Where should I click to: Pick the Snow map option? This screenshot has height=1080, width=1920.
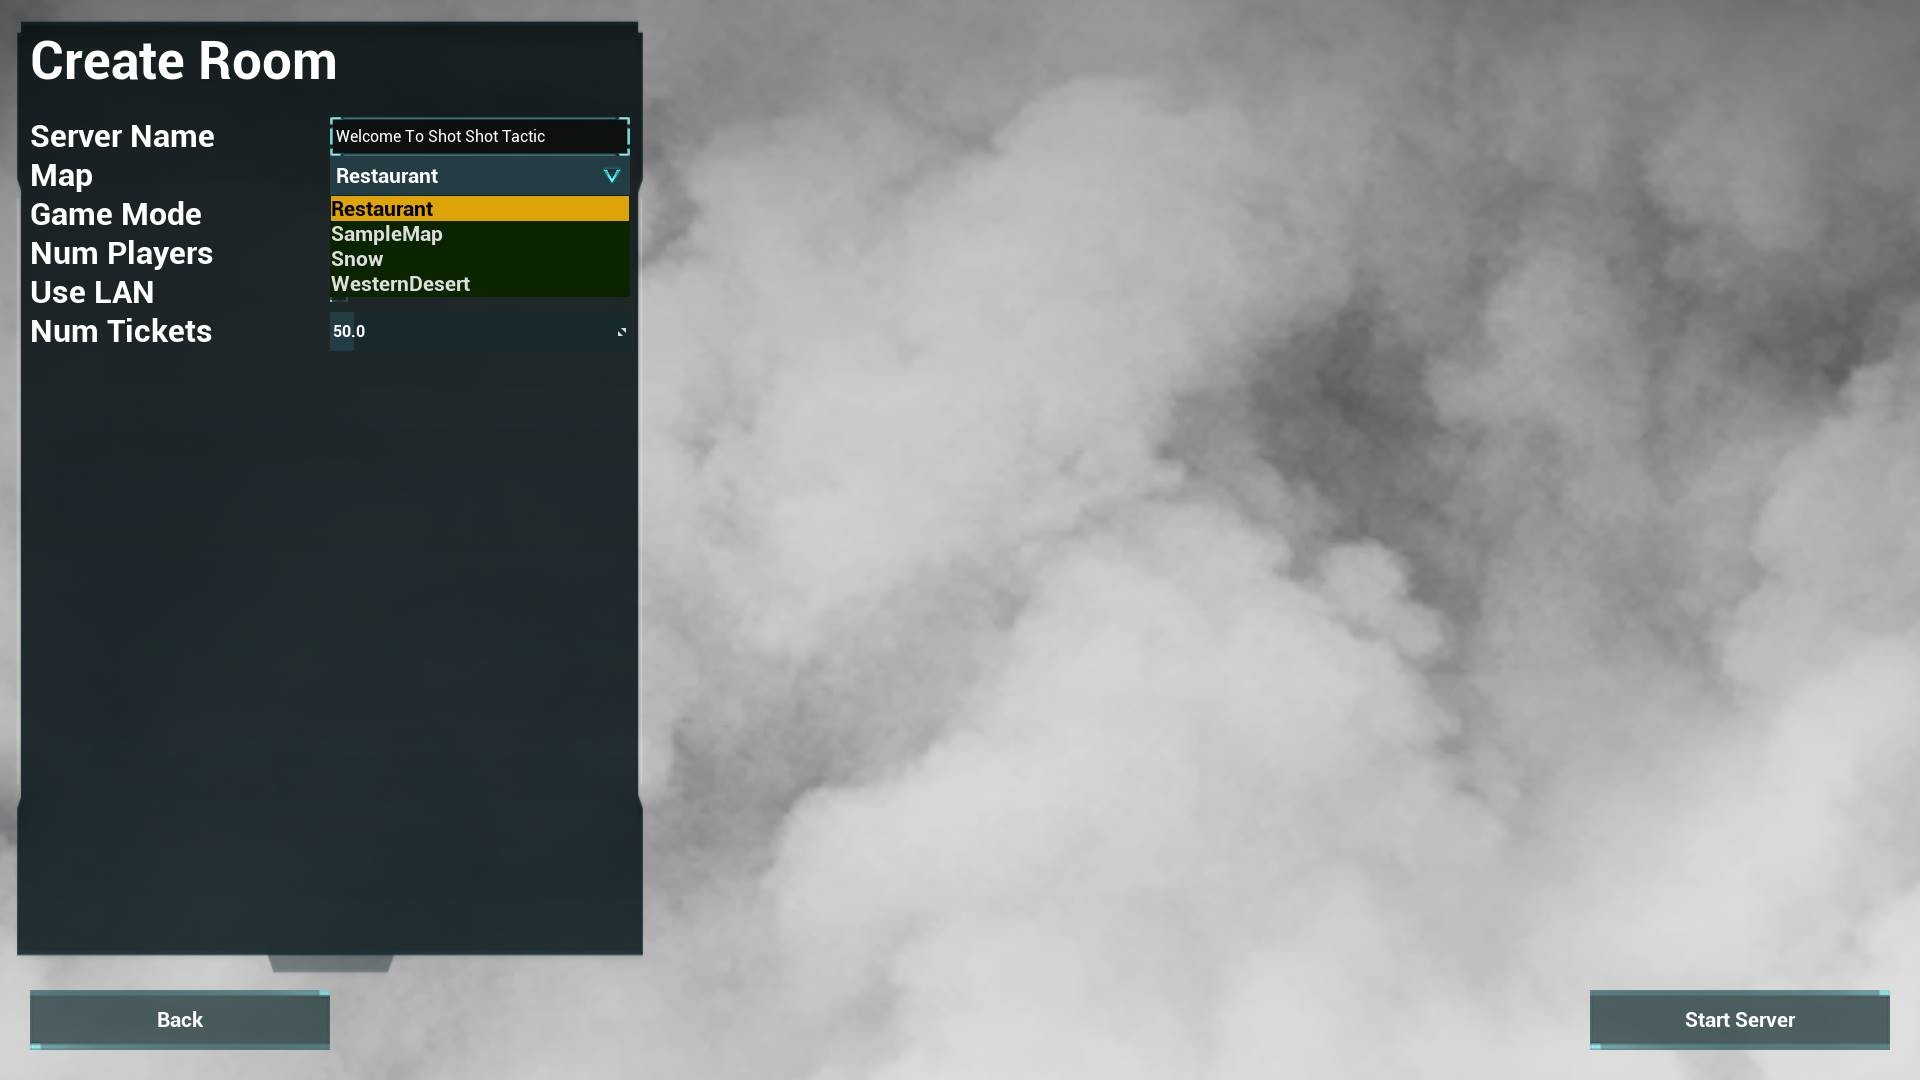(479, 259)
